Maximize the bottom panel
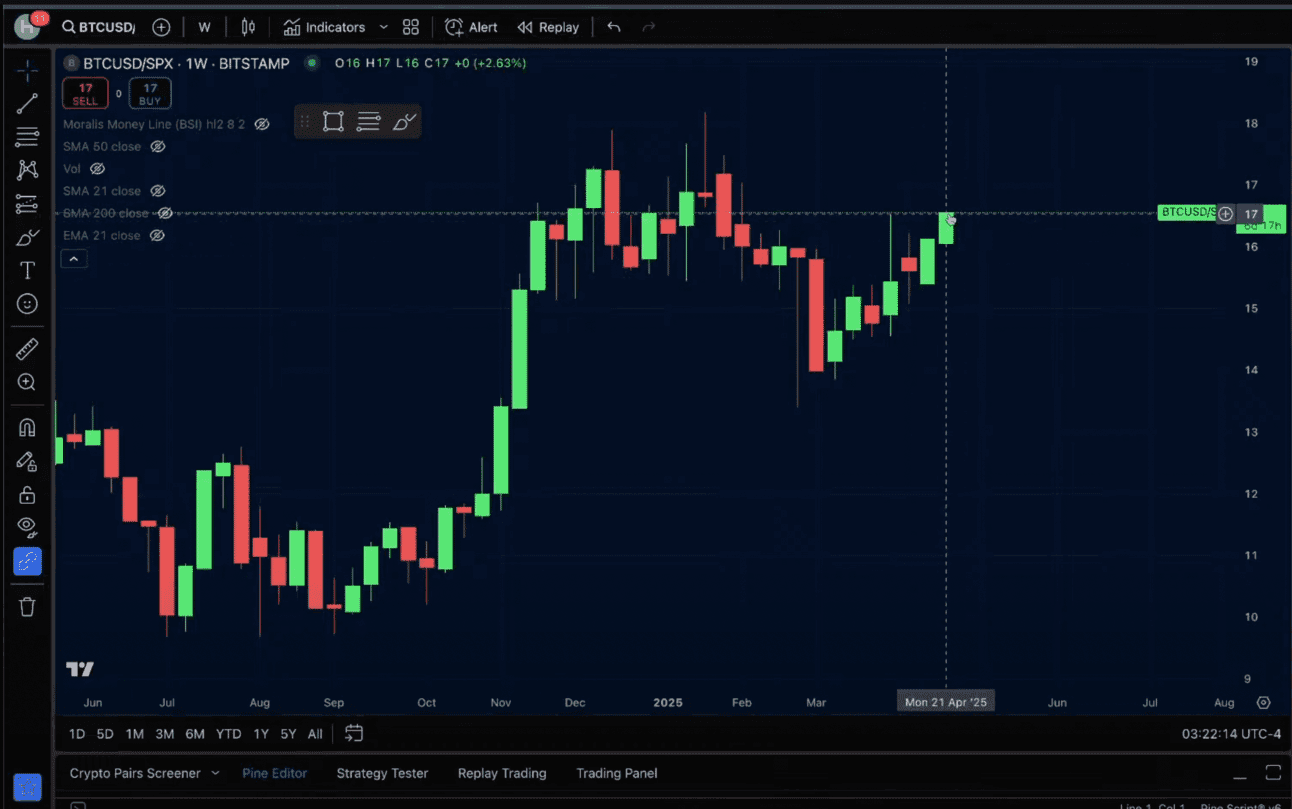 [x=1273, y=773]
